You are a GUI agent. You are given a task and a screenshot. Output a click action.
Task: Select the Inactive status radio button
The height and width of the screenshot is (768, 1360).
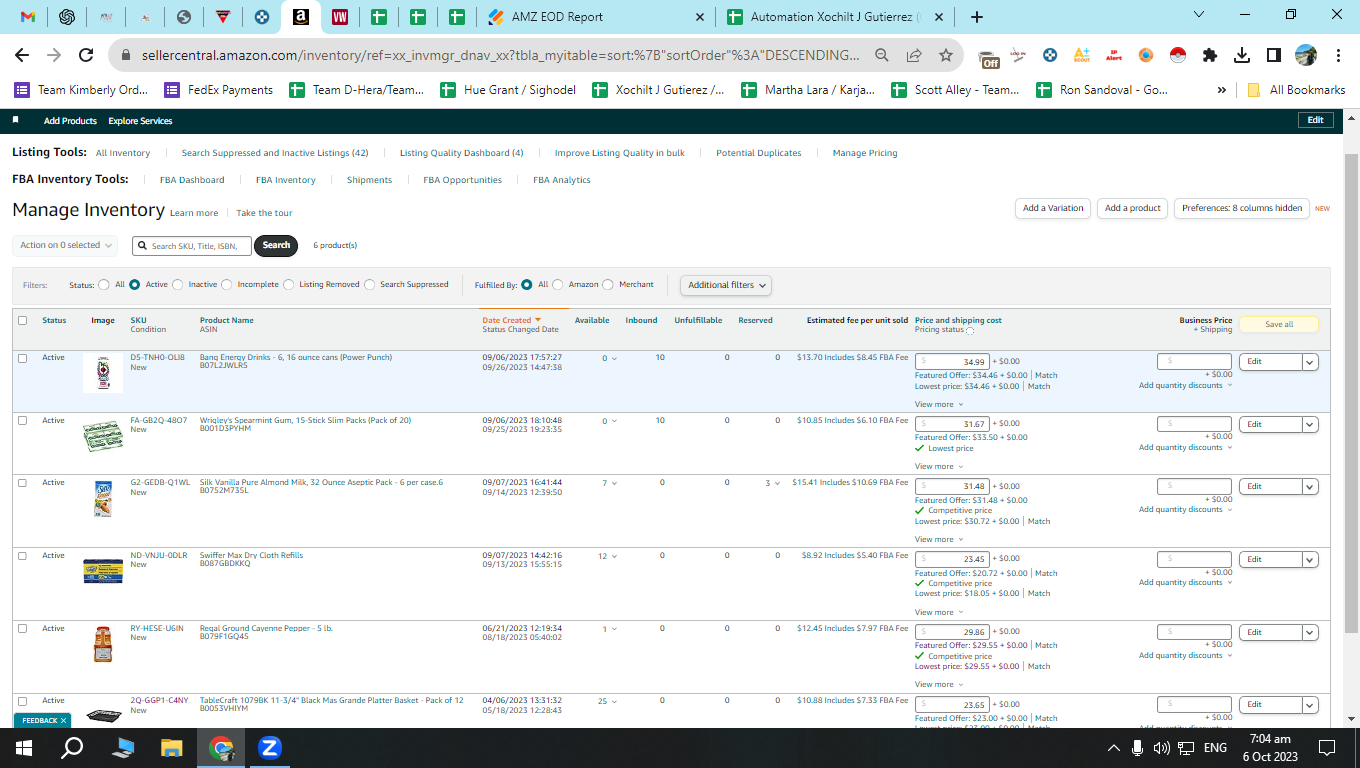tap(178, 285)
